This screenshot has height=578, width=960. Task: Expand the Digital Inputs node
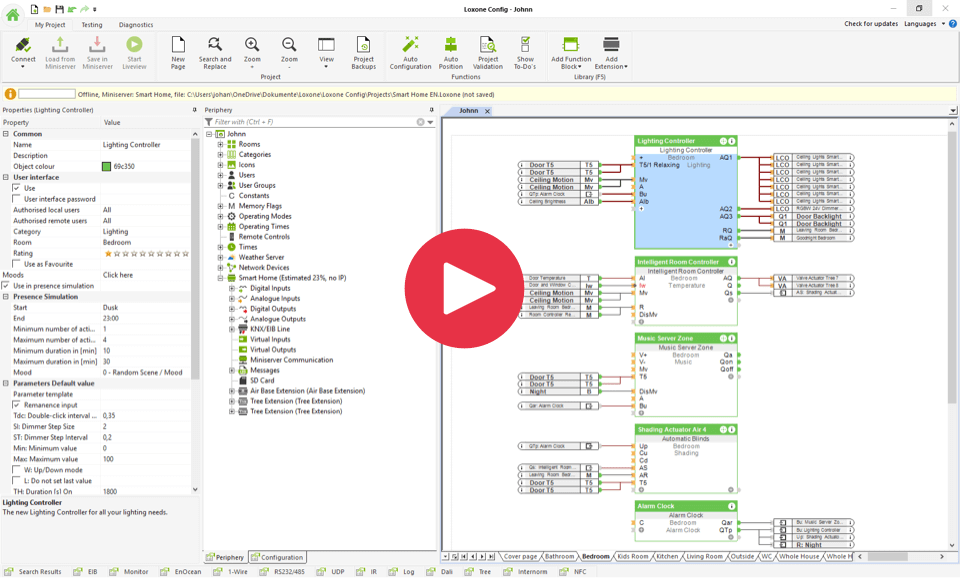pyautogui.click(x=232, y=288)
